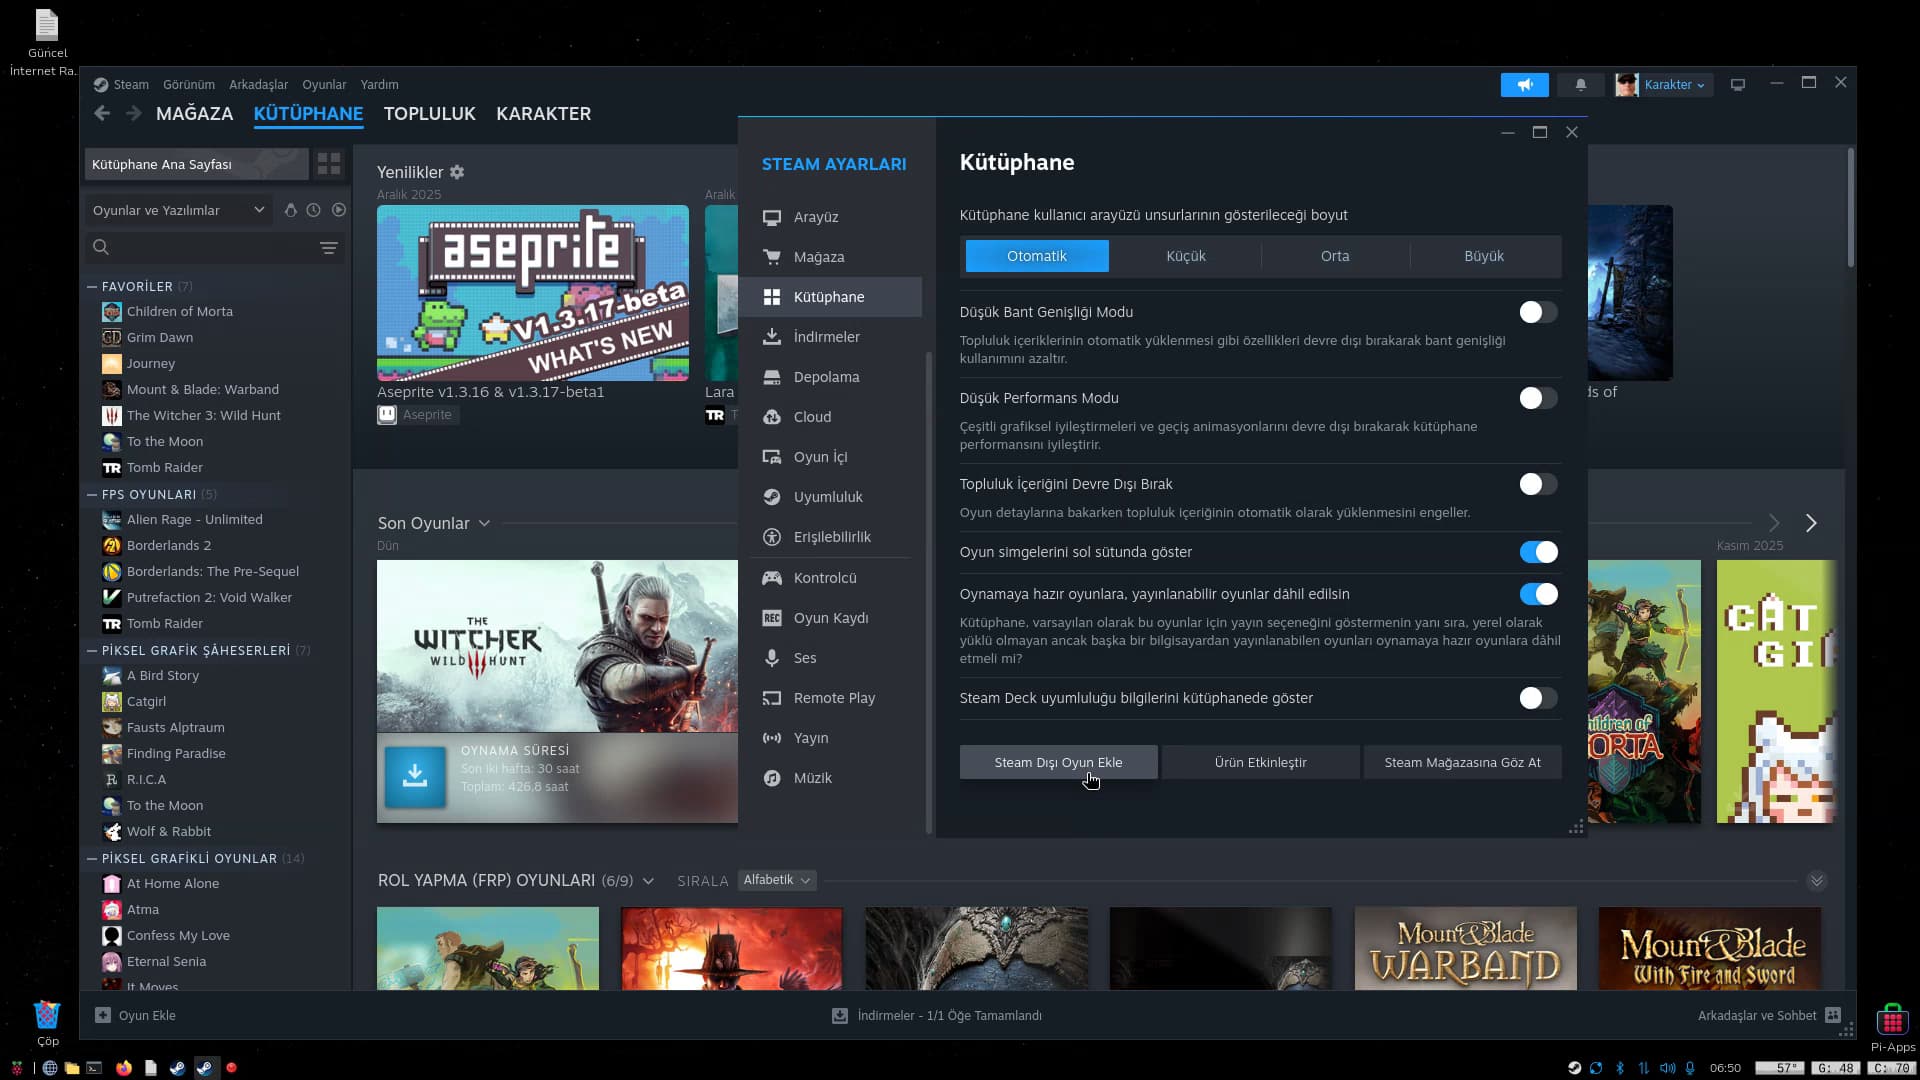The image size is (1920, 1080).
Task: Open the Kontrolcü controller settings
Action: pyautogui.click(x=824, y=578)
